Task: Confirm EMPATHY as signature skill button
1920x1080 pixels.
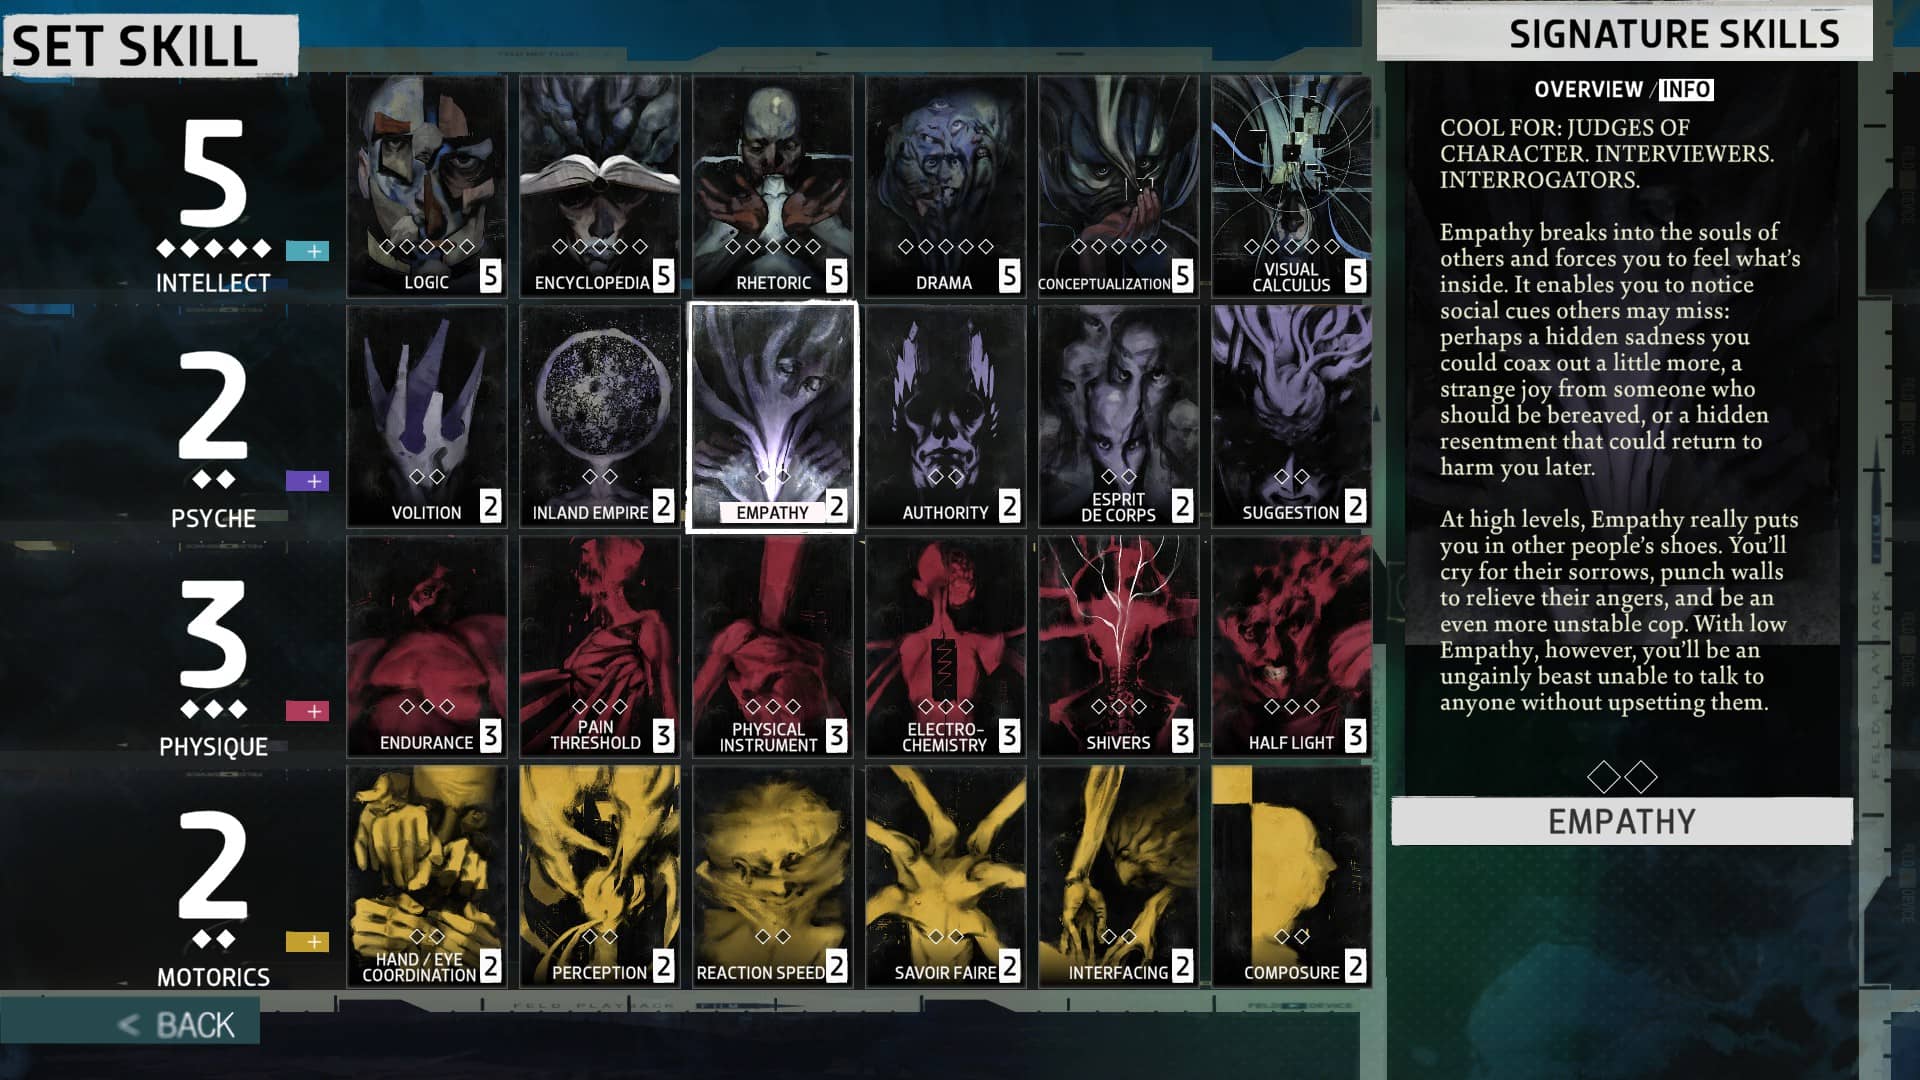Action: tap(1621, 821)
